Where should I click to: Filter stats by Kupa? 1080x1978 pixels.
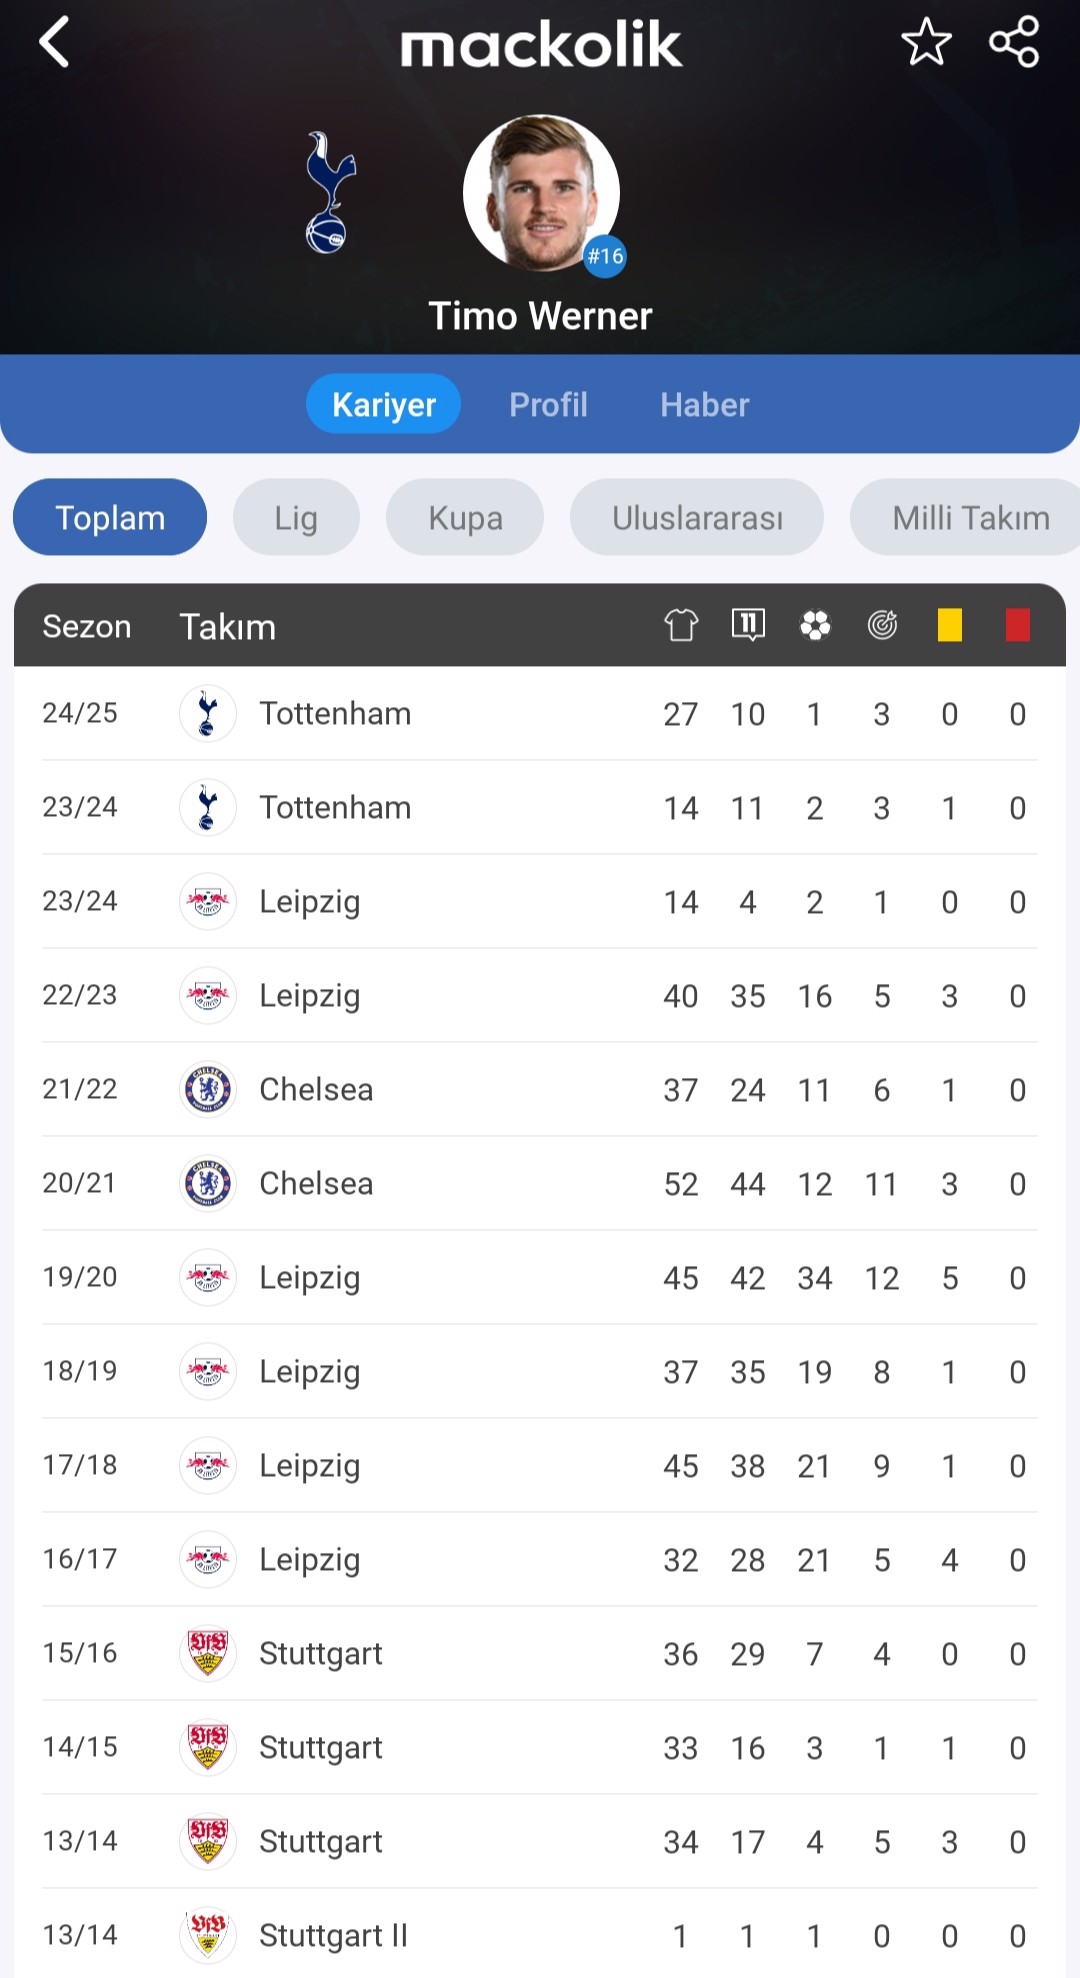tap(465, 517)
